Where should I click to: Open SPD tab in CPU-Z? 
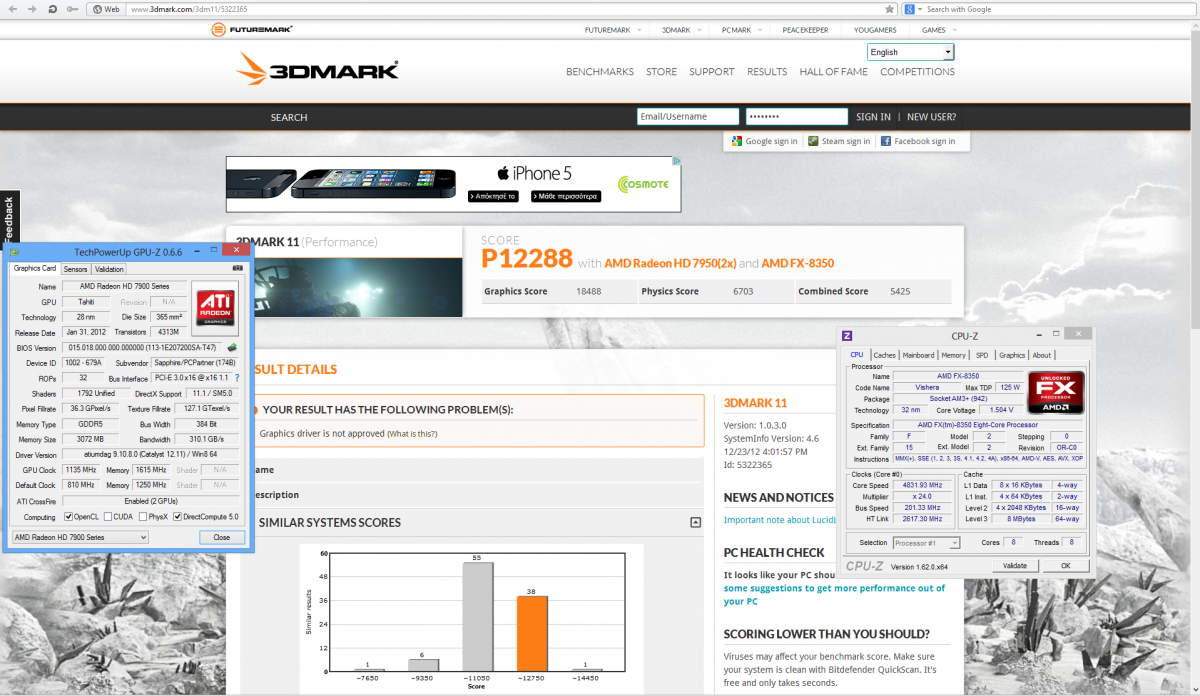point(982,355)
